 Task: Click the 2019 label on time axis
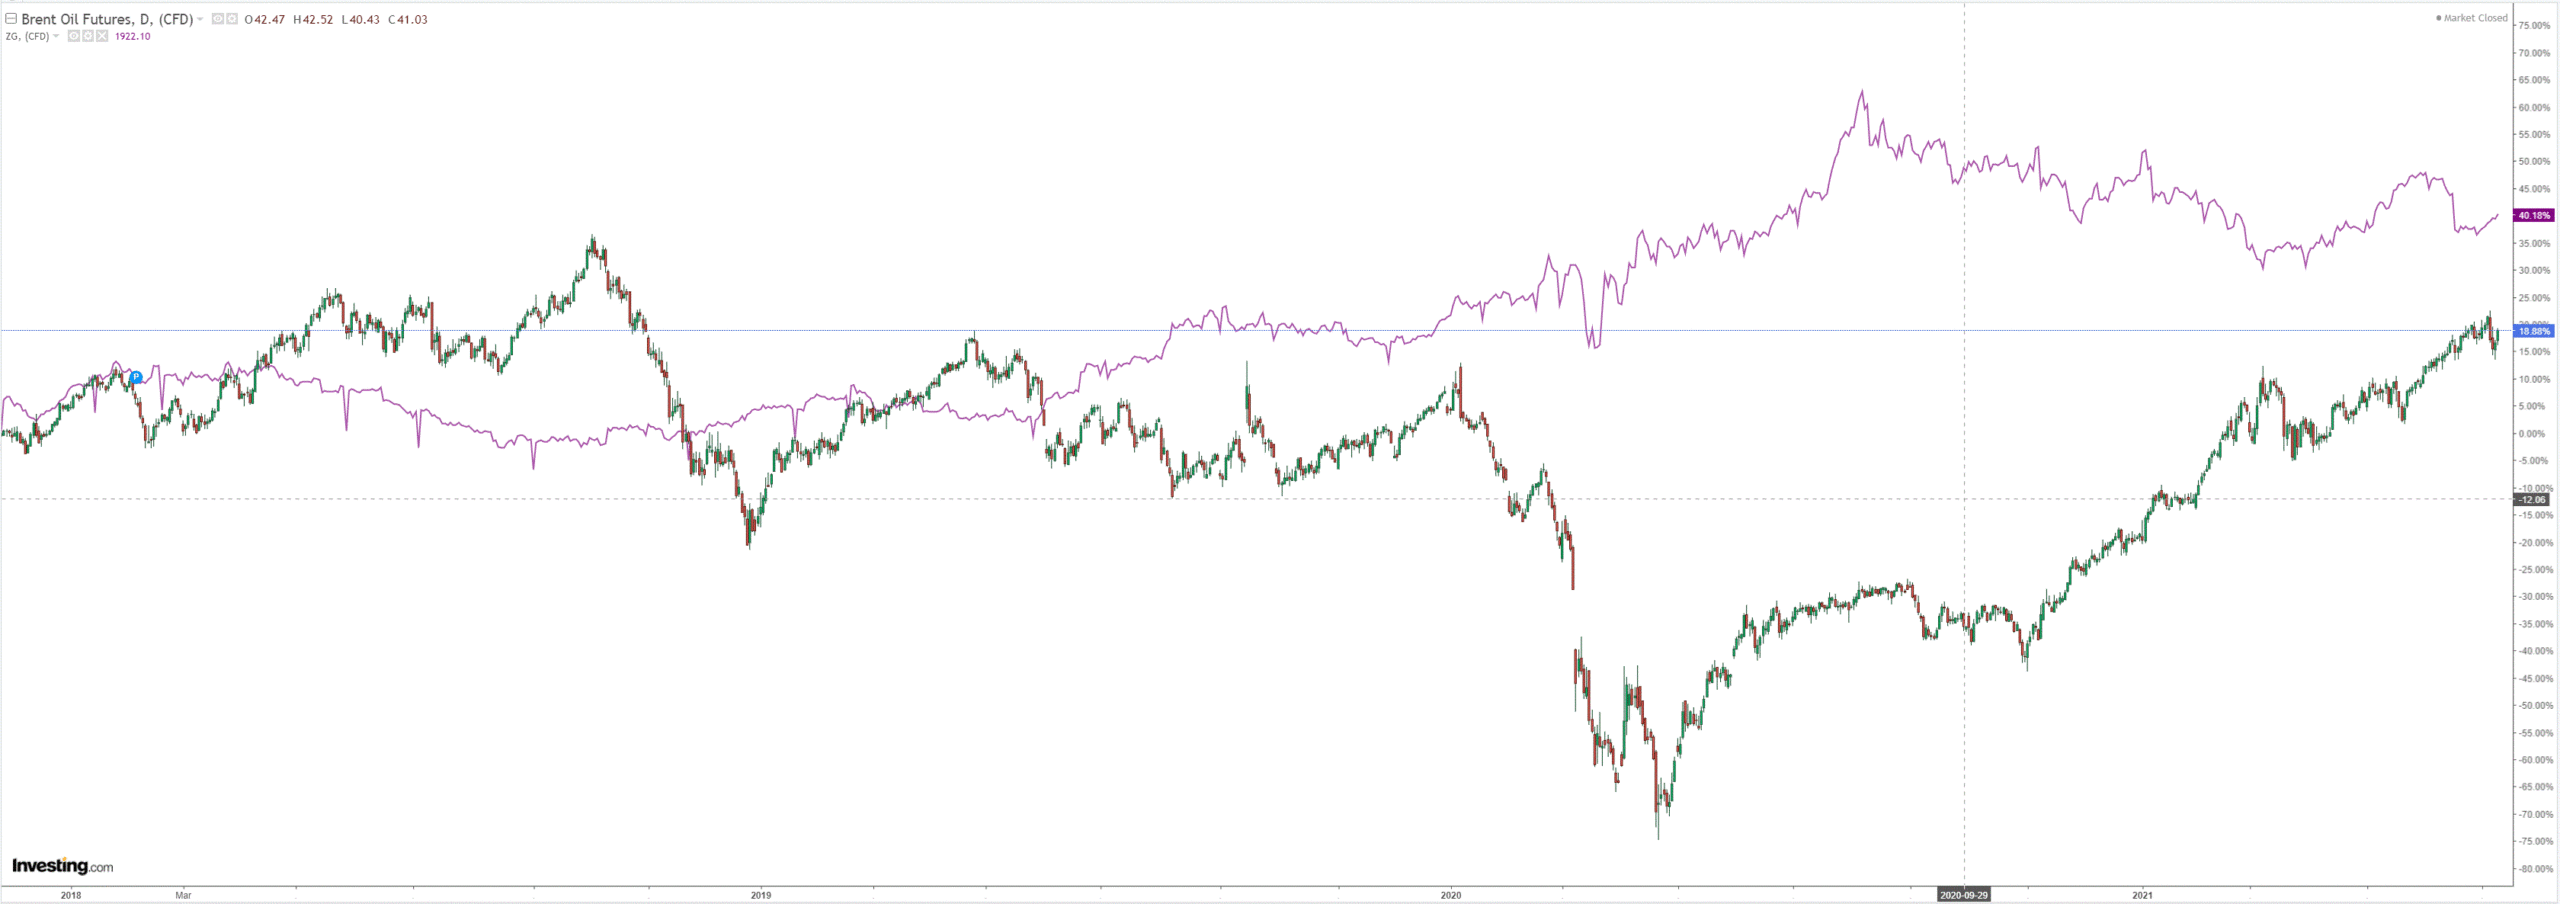761,895
